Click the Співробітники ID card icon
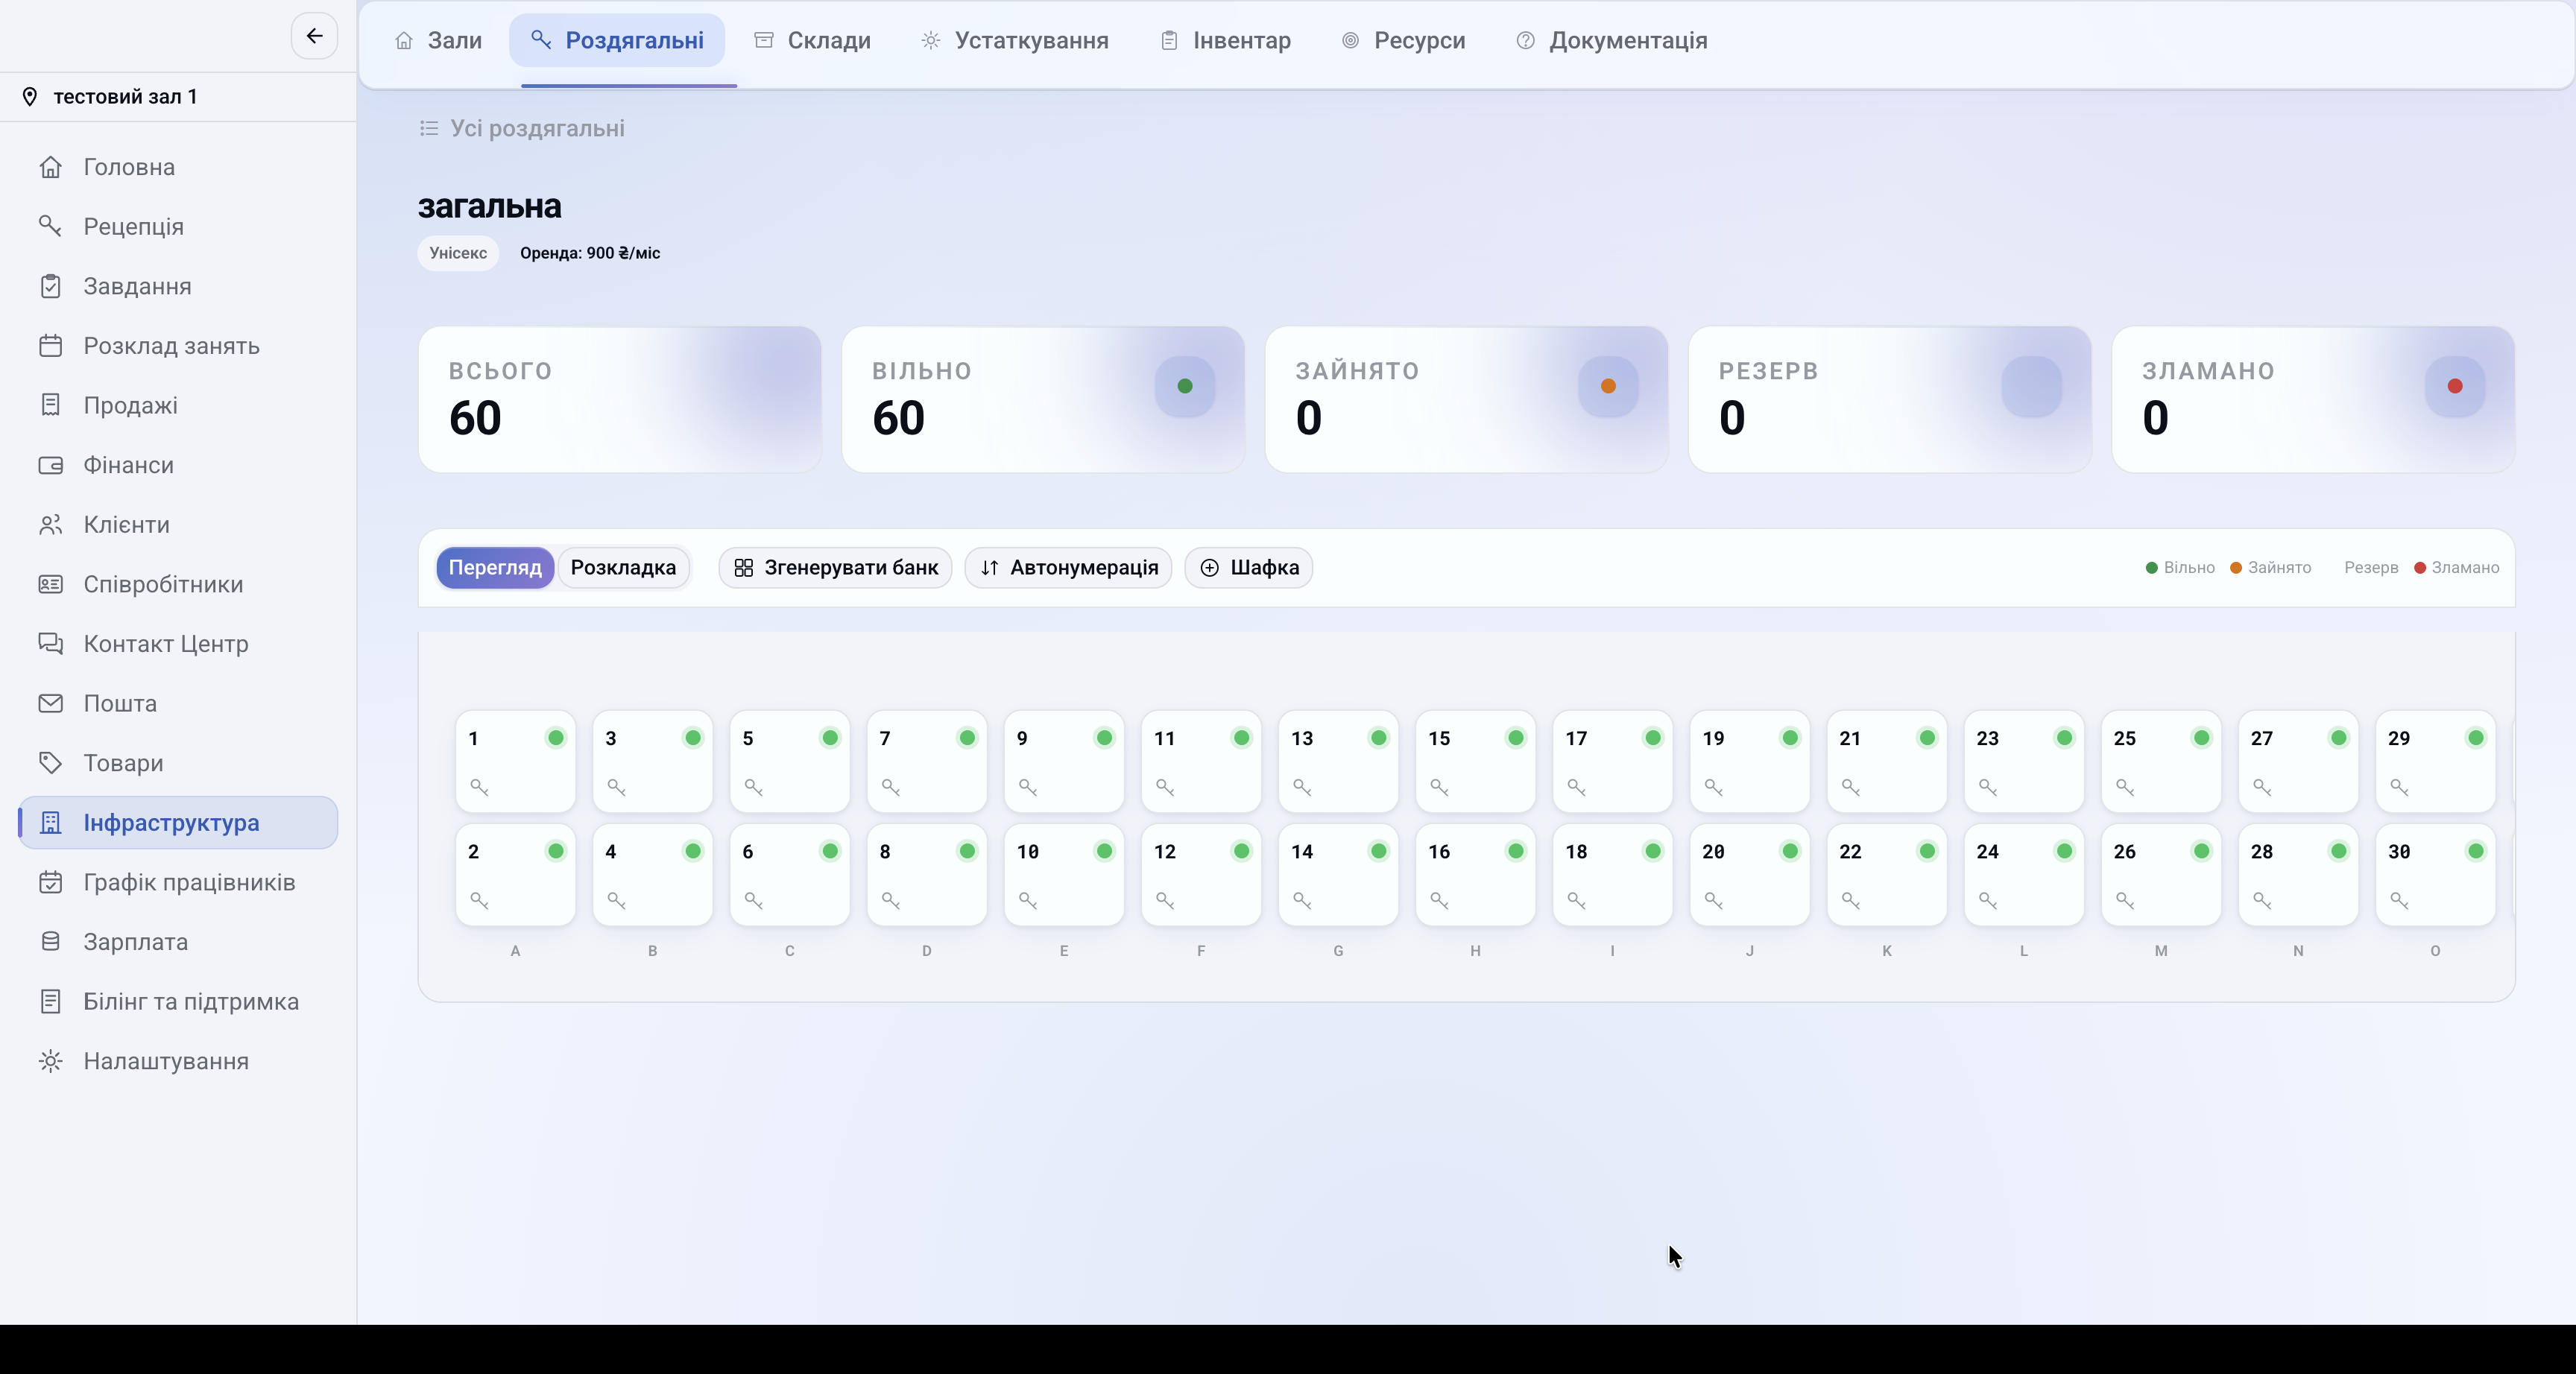 50,584
